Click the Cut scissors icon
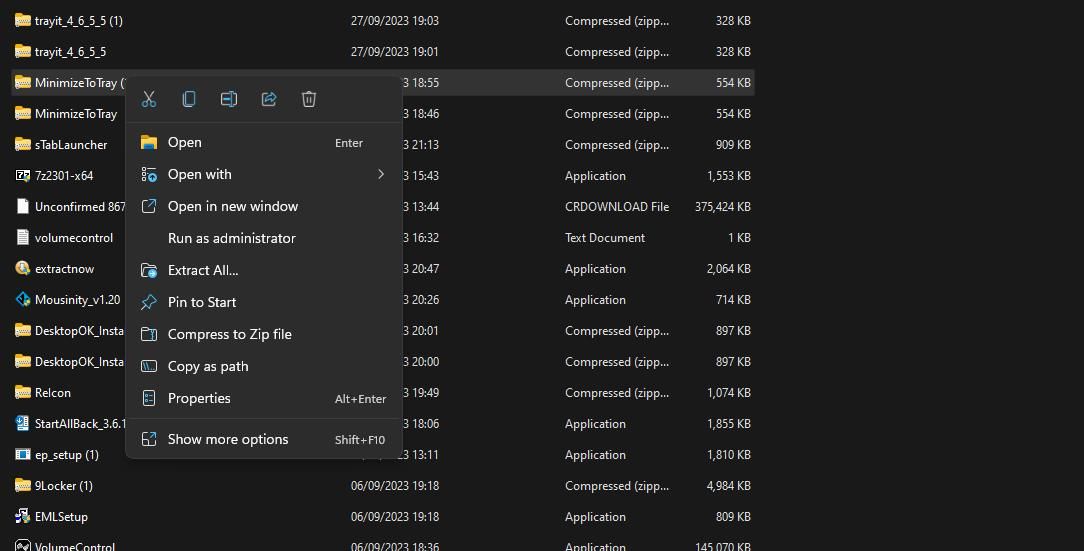The height and width of the screenshot is (551, 1084). [x=149, y=99]
